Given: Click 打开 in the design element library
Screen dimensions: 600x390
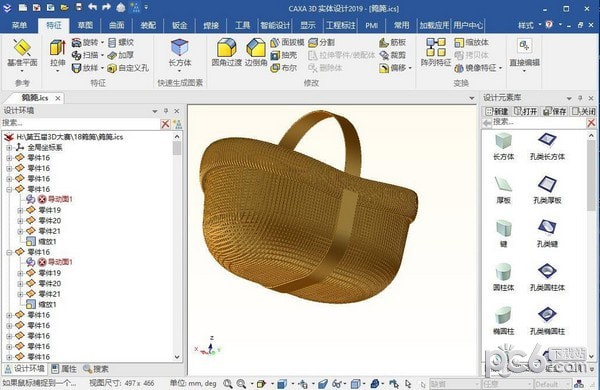Looking at the screenshot, I should point(526,111).
